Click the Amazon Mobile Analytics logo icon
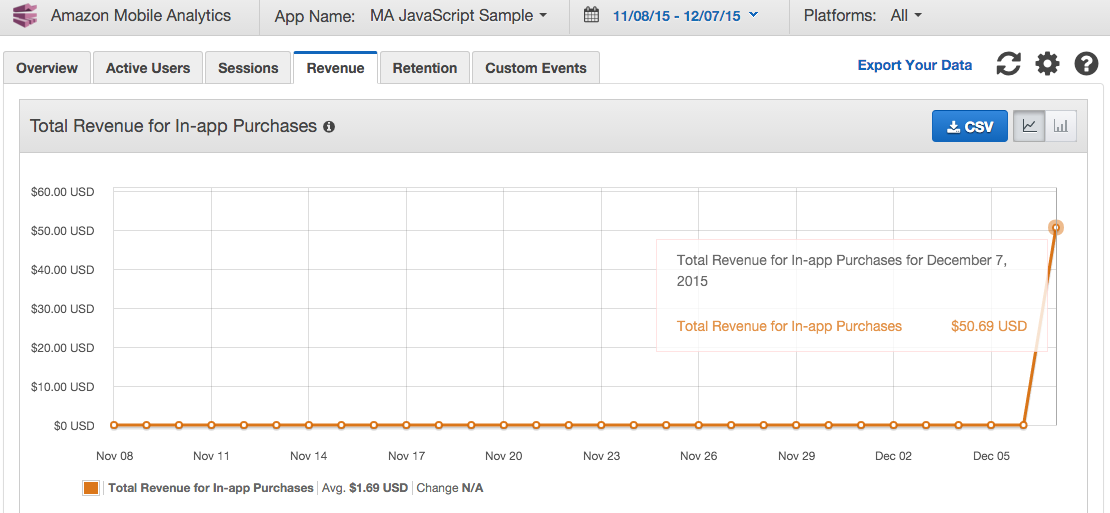Image resolution: width=1110 pixels, height=513 pixels. pos(25,16)
